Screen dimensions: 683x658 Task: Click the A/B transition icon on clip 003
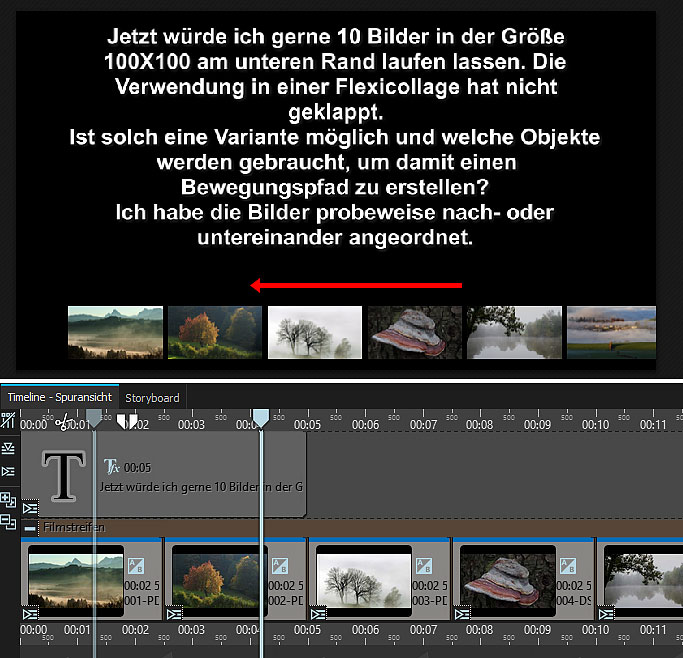[x=426, y=566]
